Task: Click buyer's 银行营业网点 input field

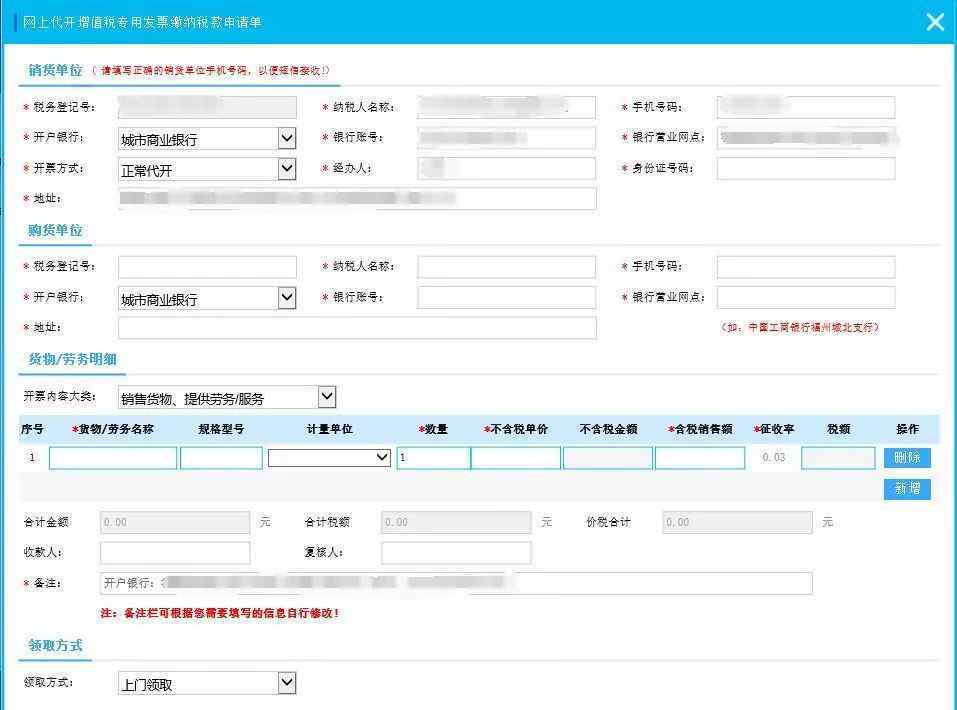Action: [805, 298]
